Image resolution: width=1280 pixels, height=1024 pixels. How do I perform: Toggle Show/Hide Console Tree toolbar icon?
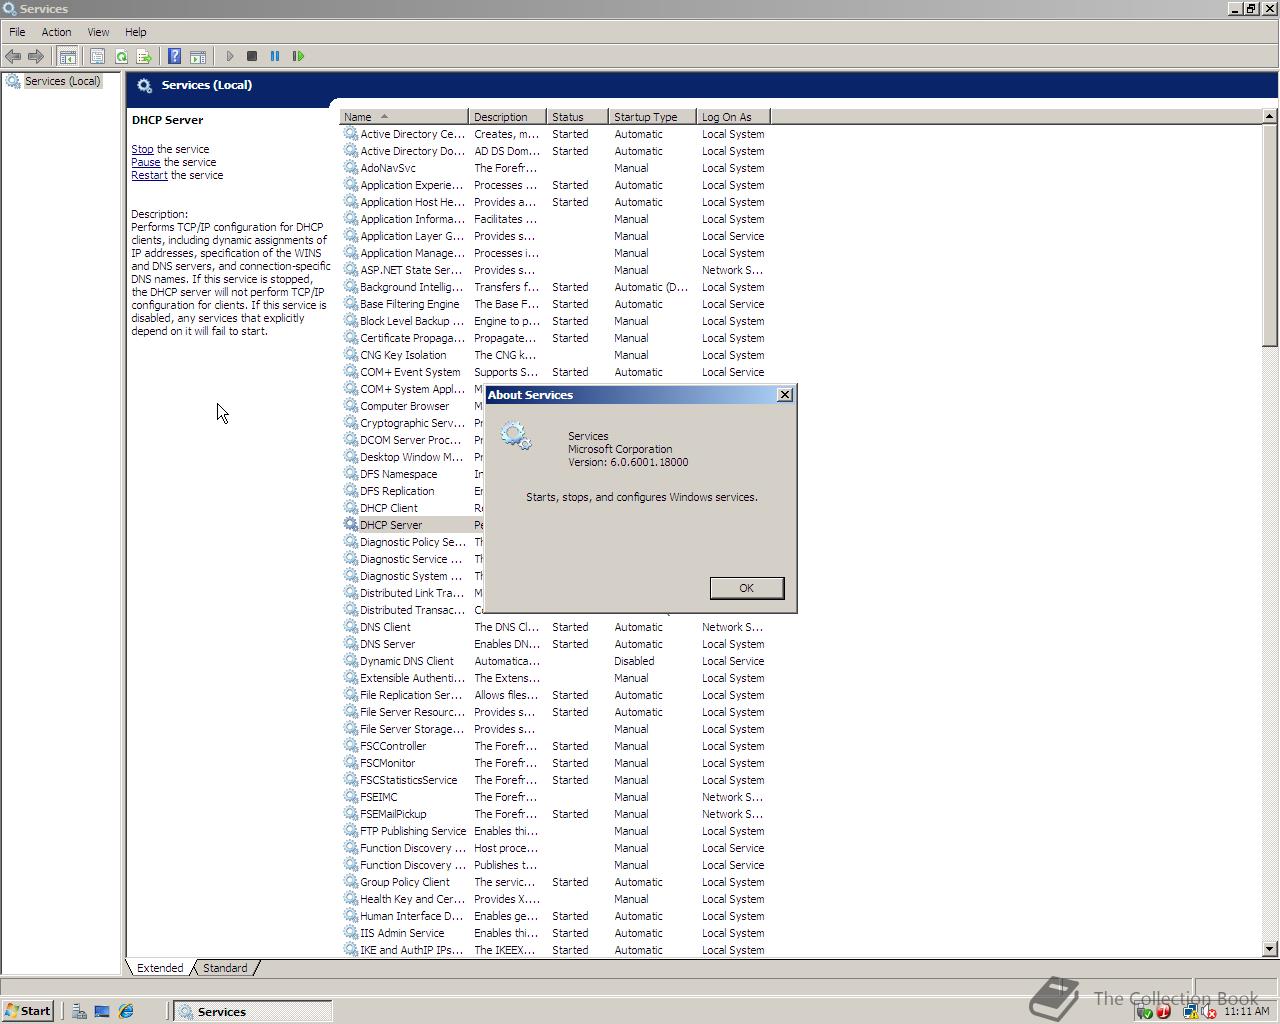coord(67,56)
